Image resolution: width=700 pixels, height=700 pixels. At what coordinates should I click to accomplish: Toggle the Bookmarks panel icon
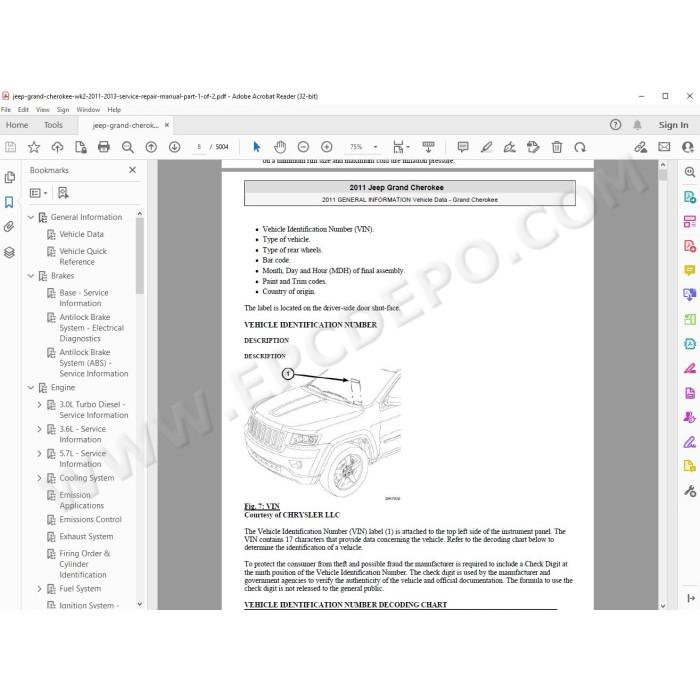click(9, 202)
